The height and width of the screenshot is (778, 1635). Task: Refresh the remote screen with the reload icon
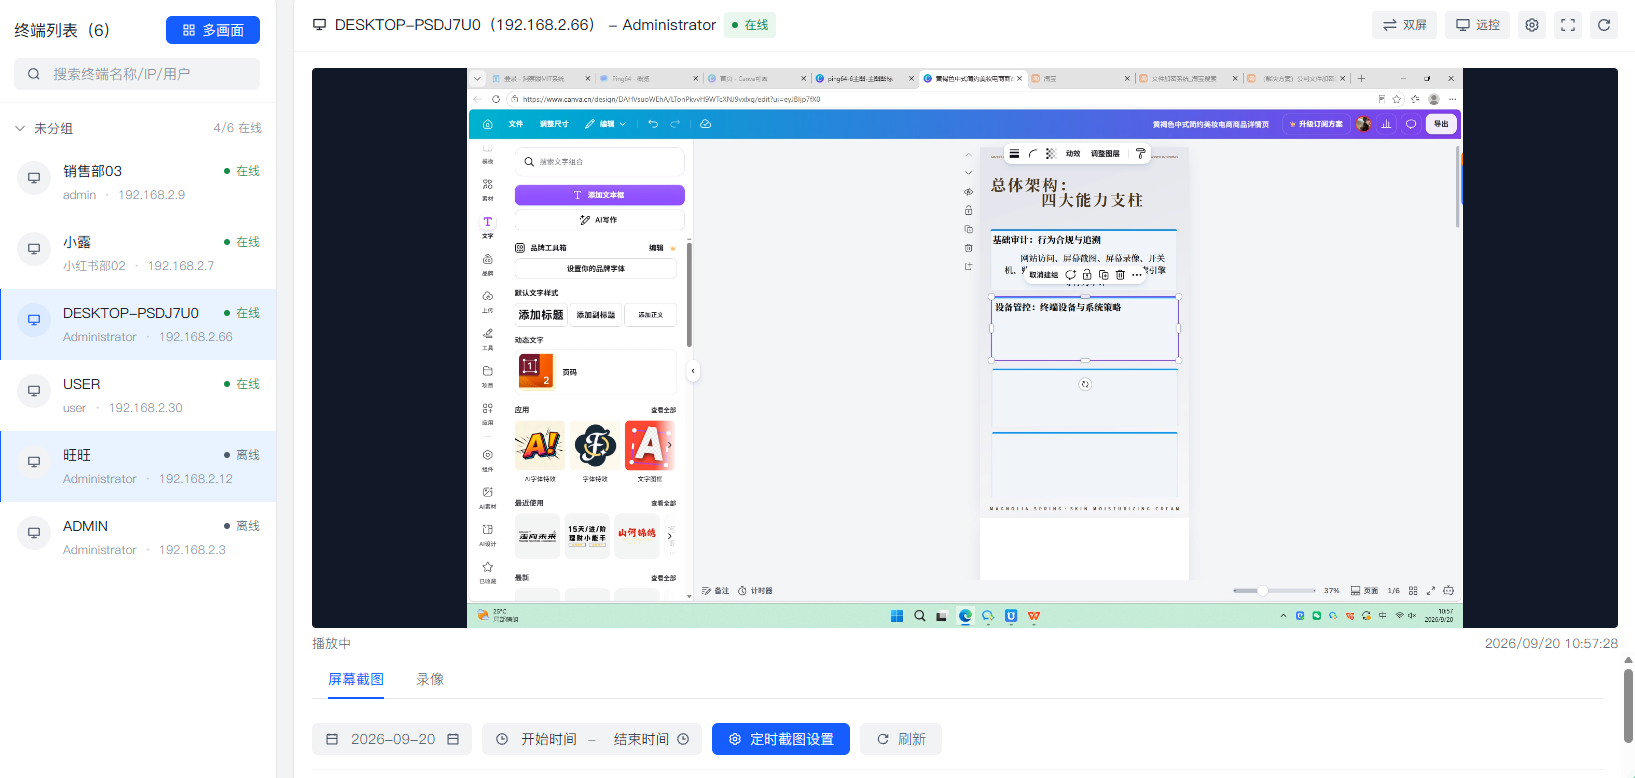click(x=1604, y=25)
